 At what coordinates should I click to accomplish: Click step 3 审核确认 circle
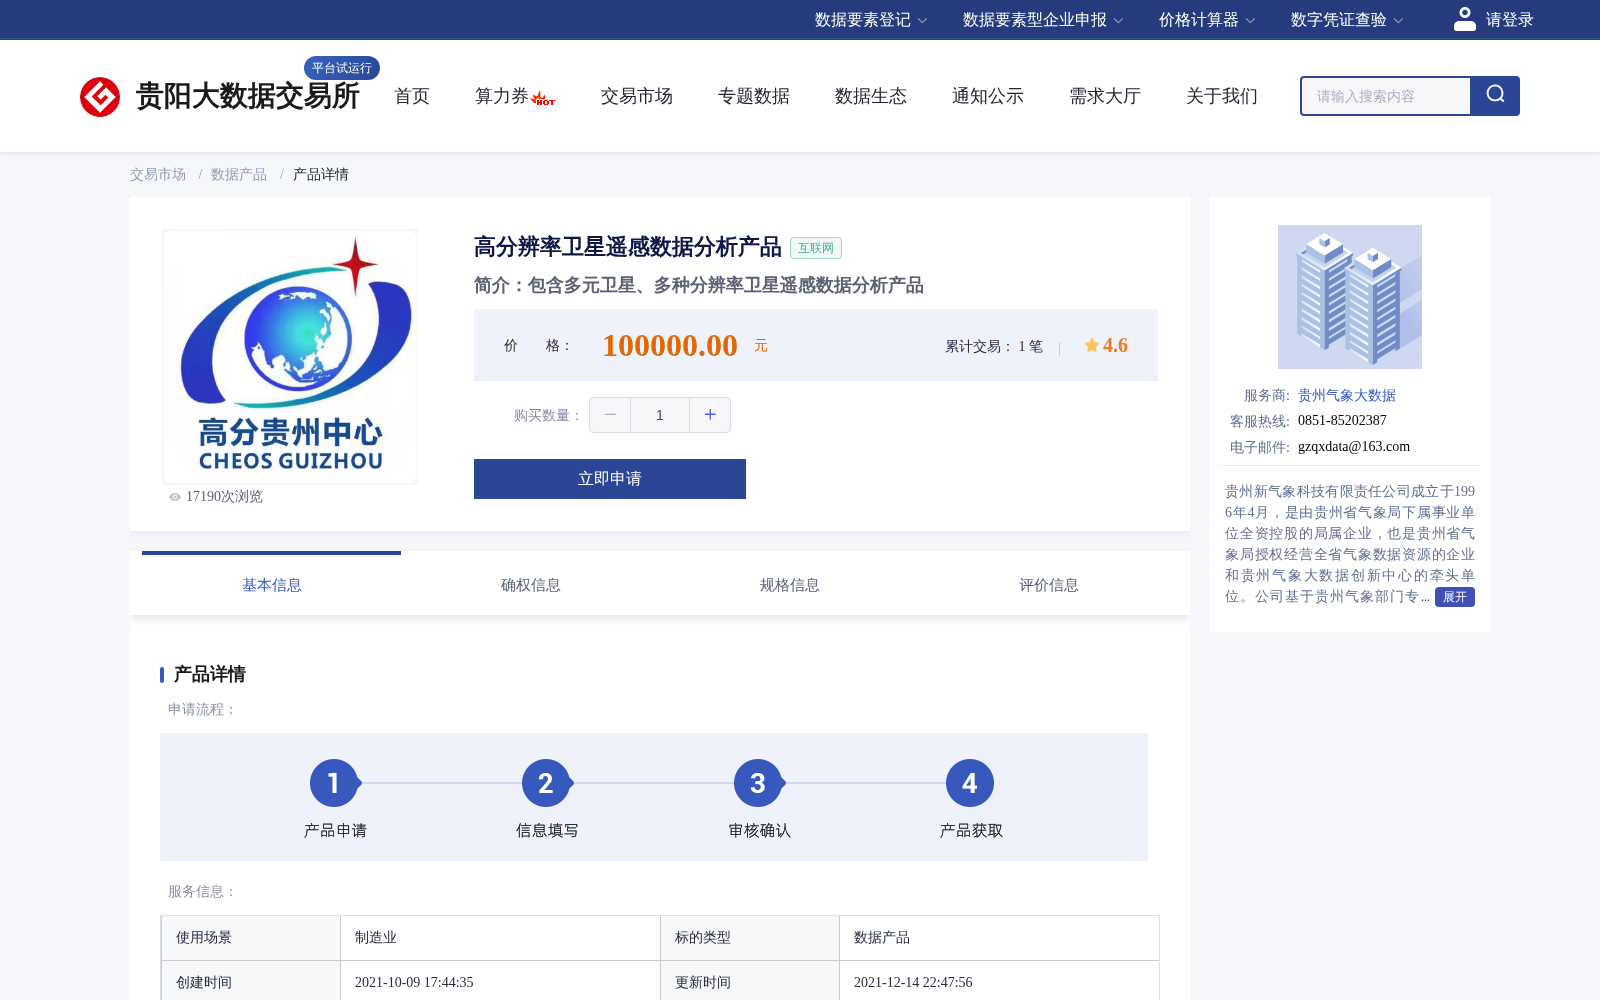758,783
